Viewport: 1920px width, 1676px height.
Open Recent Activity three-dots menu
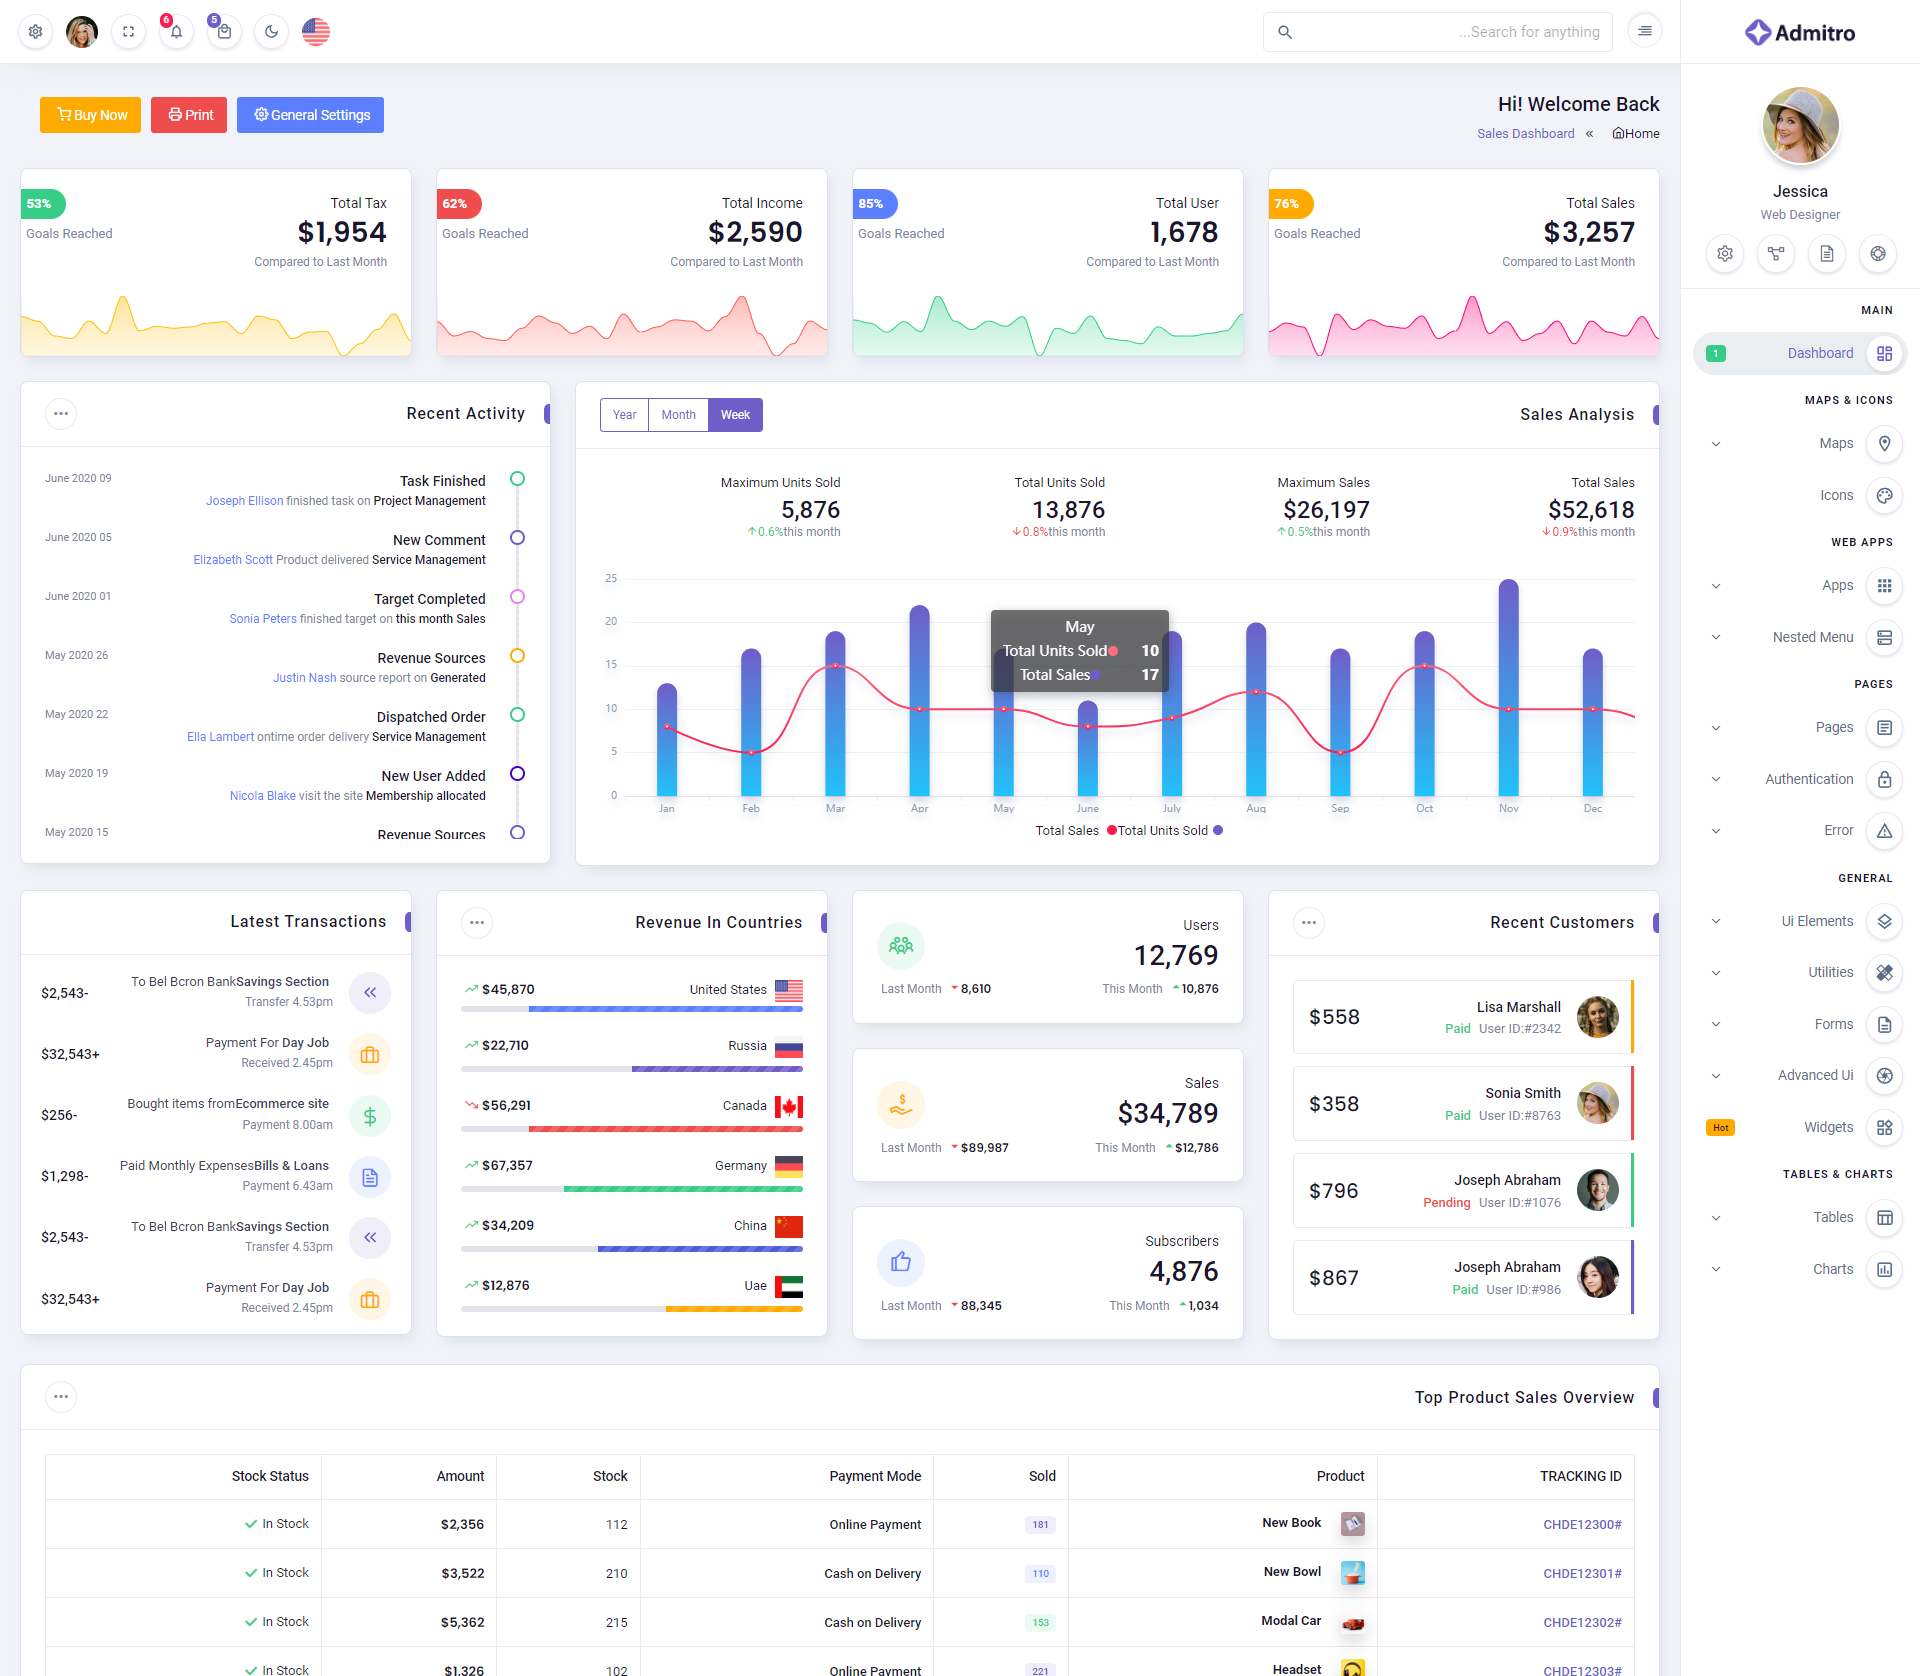pyautogui.click(x=61, y=414)
